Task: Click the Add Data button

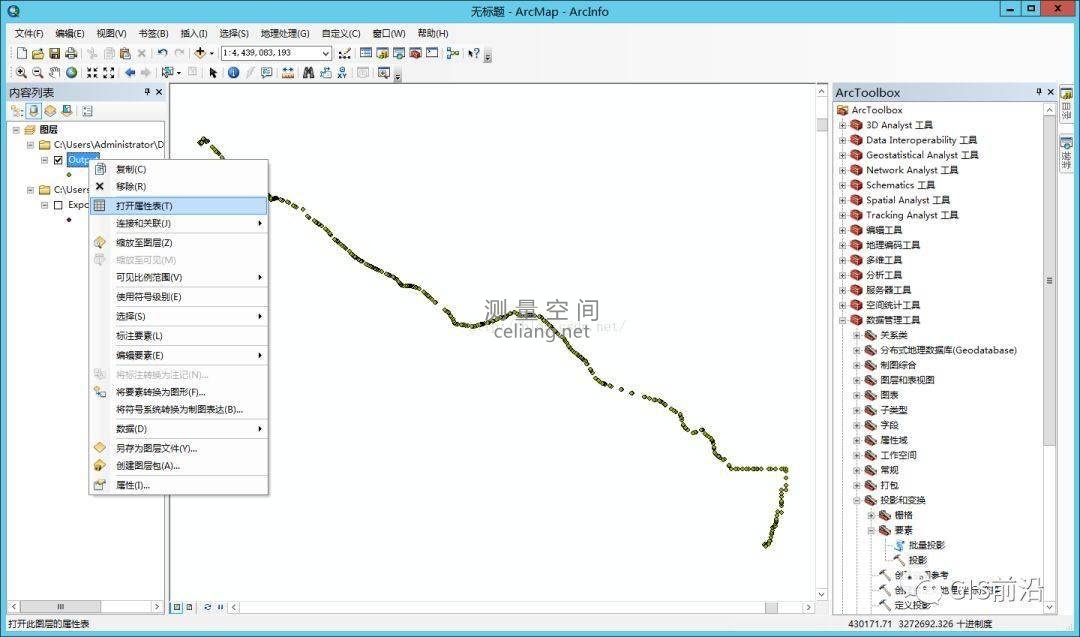Action: [x=200, y=53]
